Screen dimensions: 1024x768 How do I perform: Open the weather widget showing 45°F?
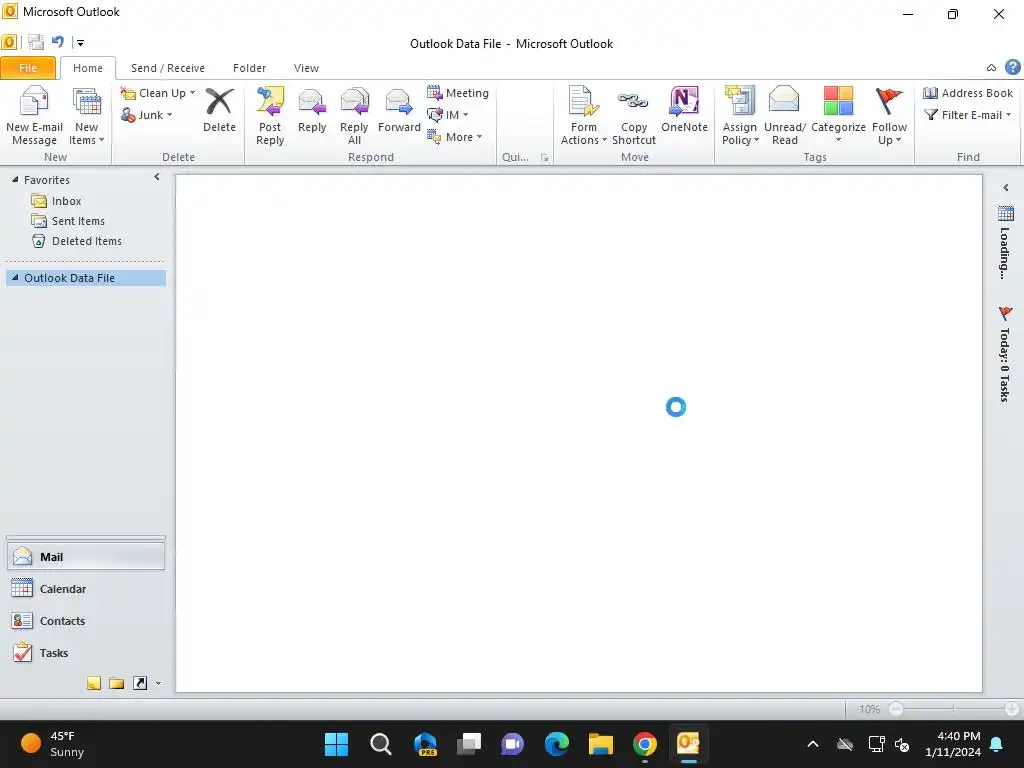coord(54,744)
